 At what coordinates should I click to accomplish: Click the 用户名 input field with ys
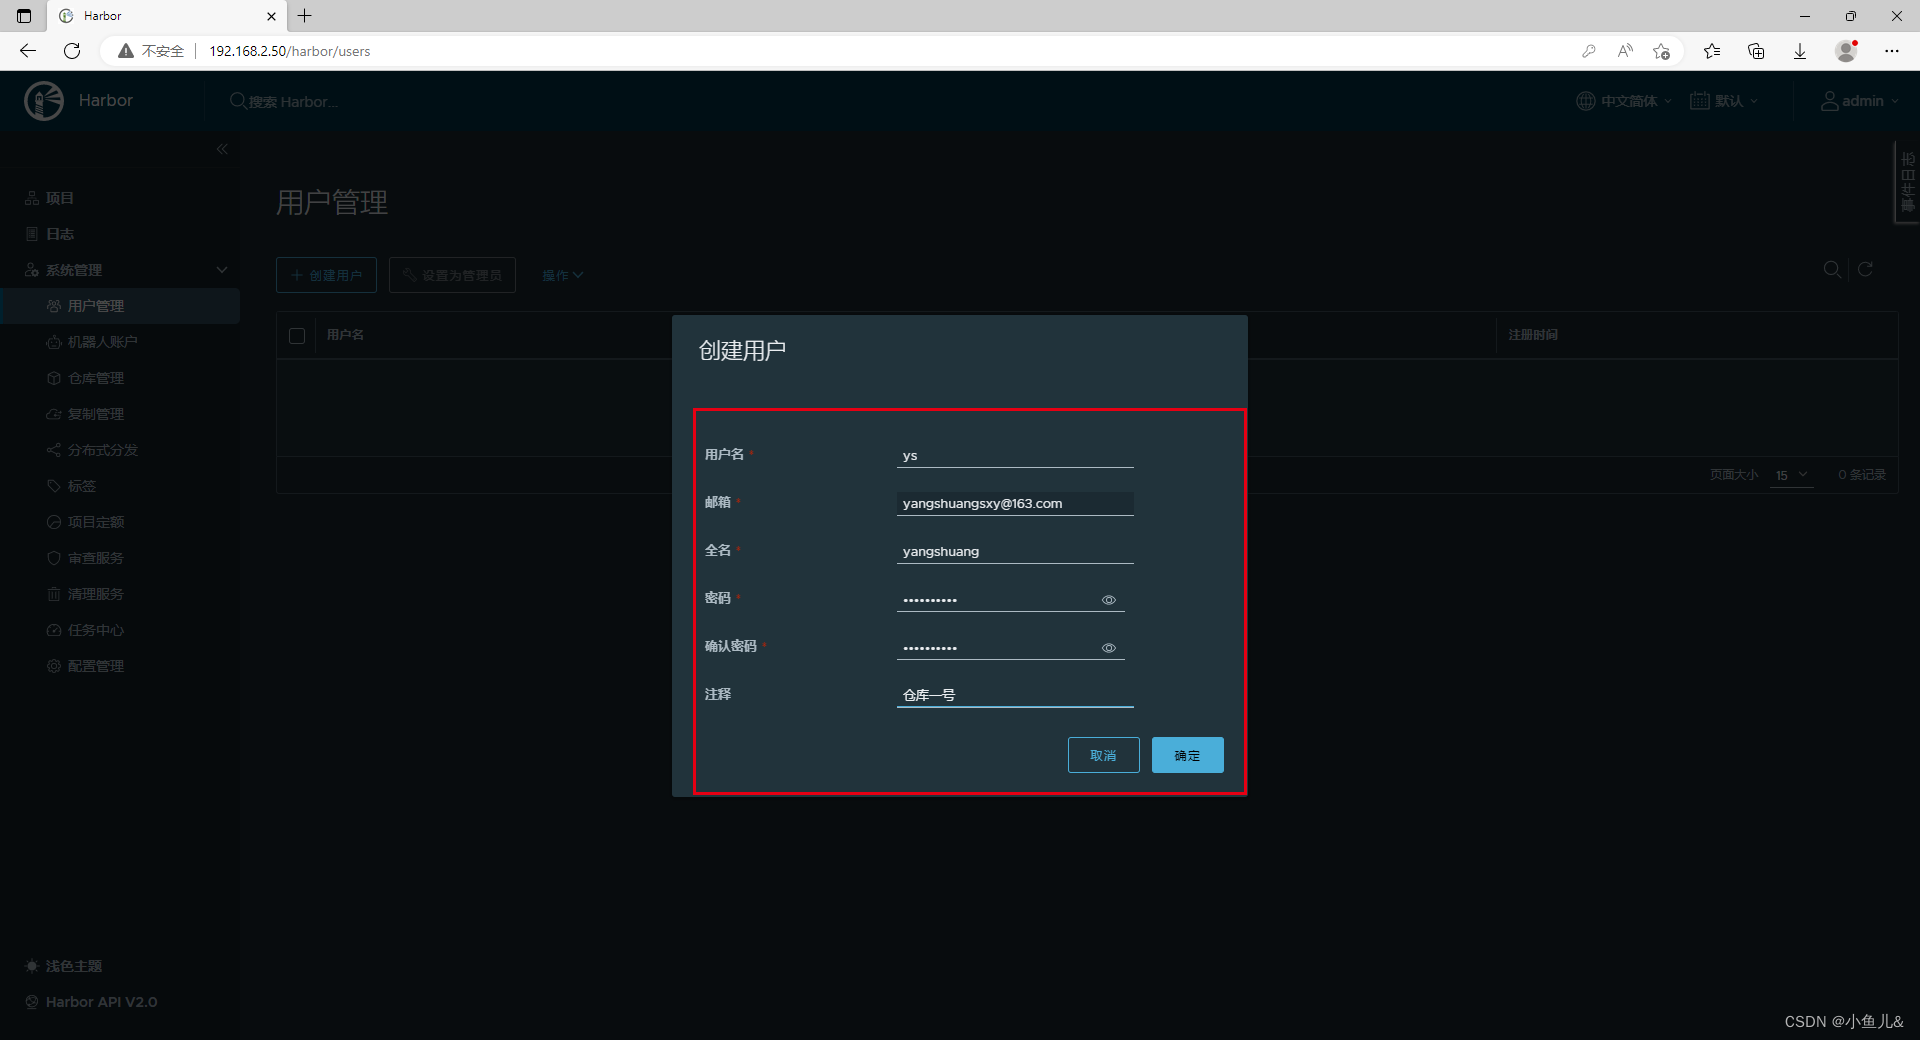point(1015,456)
